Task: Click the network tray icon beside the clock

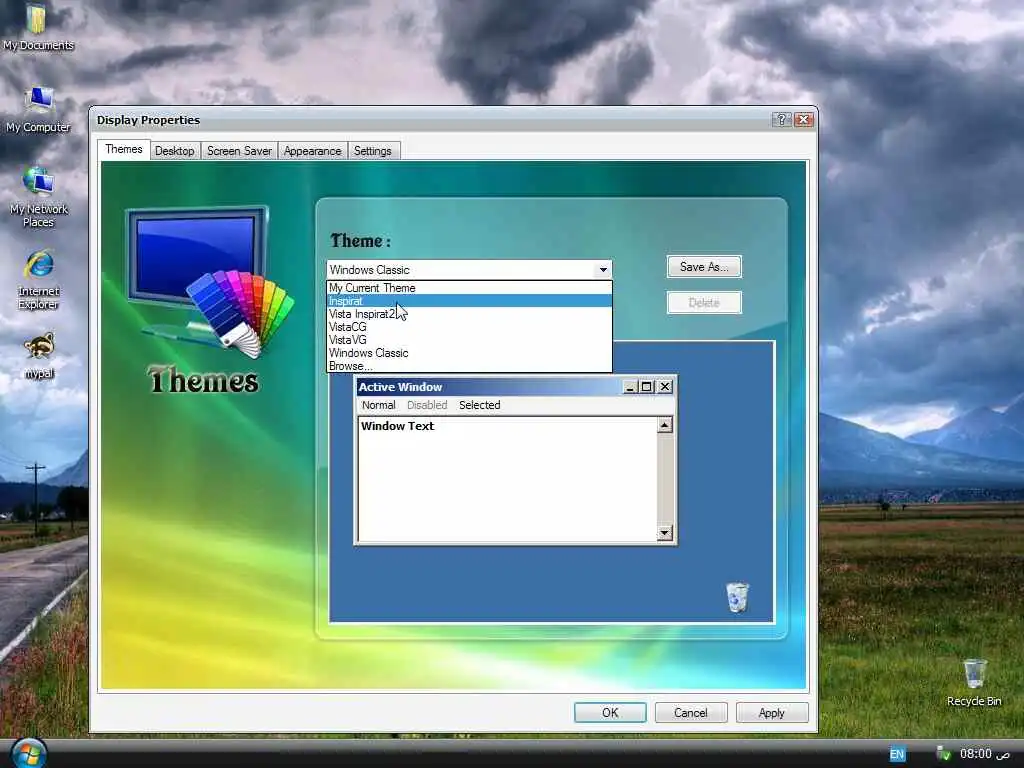Action: [x=944, y=754]
